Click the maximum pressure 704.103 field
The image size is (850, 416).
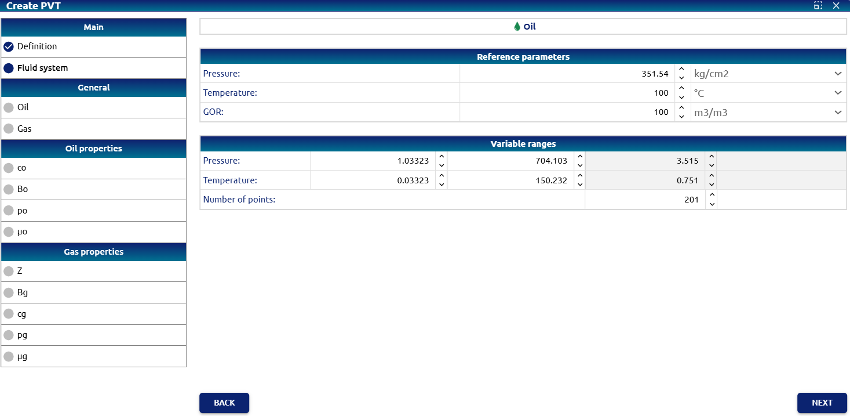(510, 160)
